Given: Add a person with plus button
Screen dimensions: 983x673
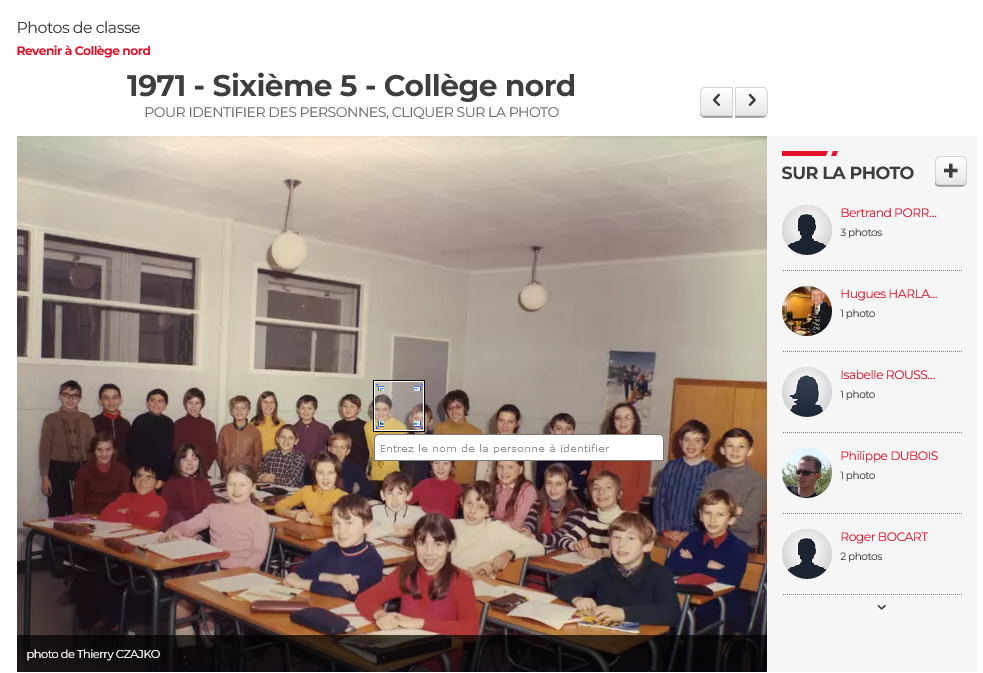Looking at the screenshot, I should pos(950,171).
